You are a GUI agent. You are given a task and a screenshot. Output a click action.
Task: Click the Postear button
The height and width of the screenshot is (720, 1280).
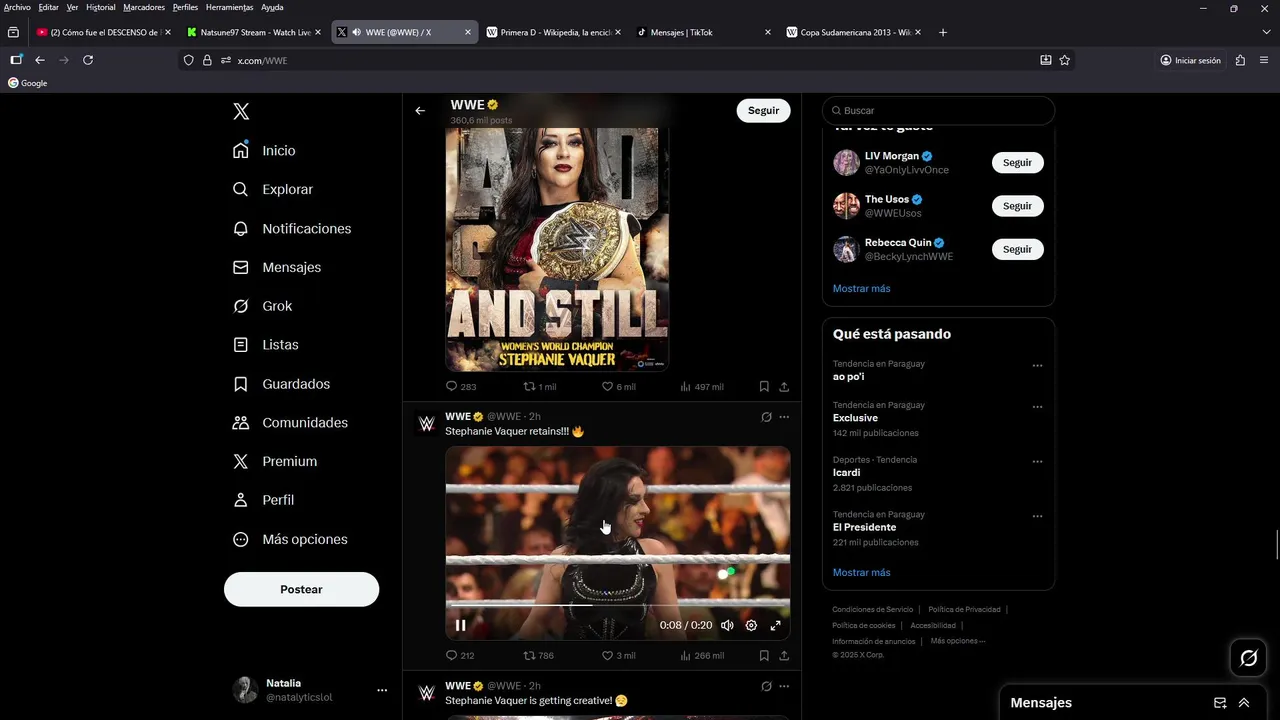301,589
